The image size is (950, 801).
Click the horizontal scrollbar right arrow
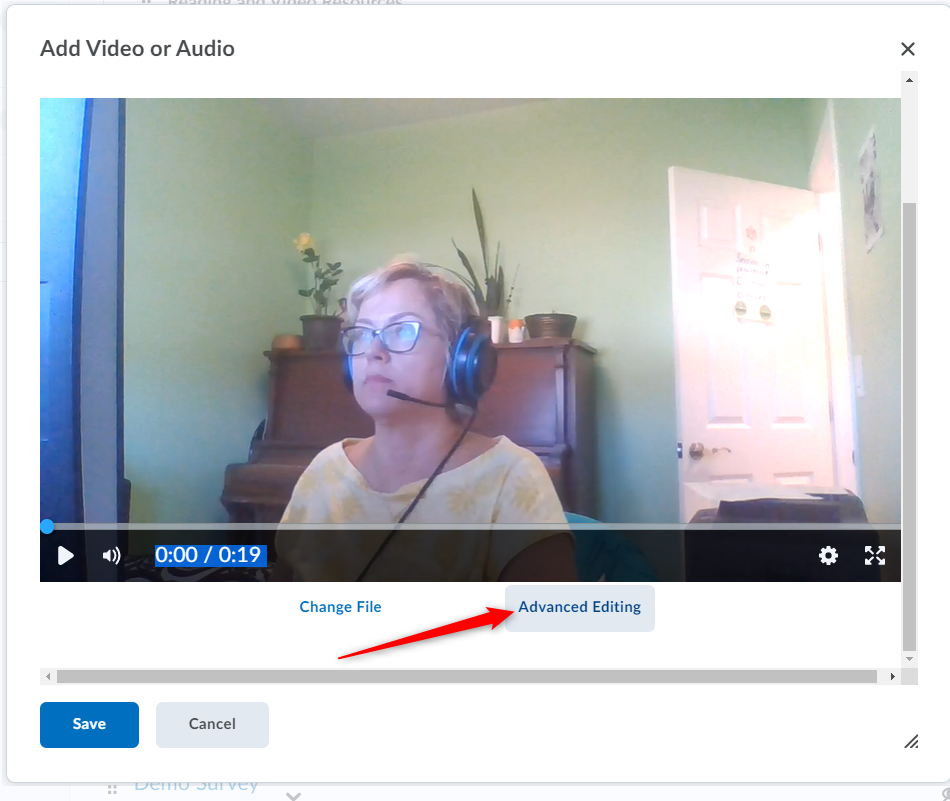point(893,677)
